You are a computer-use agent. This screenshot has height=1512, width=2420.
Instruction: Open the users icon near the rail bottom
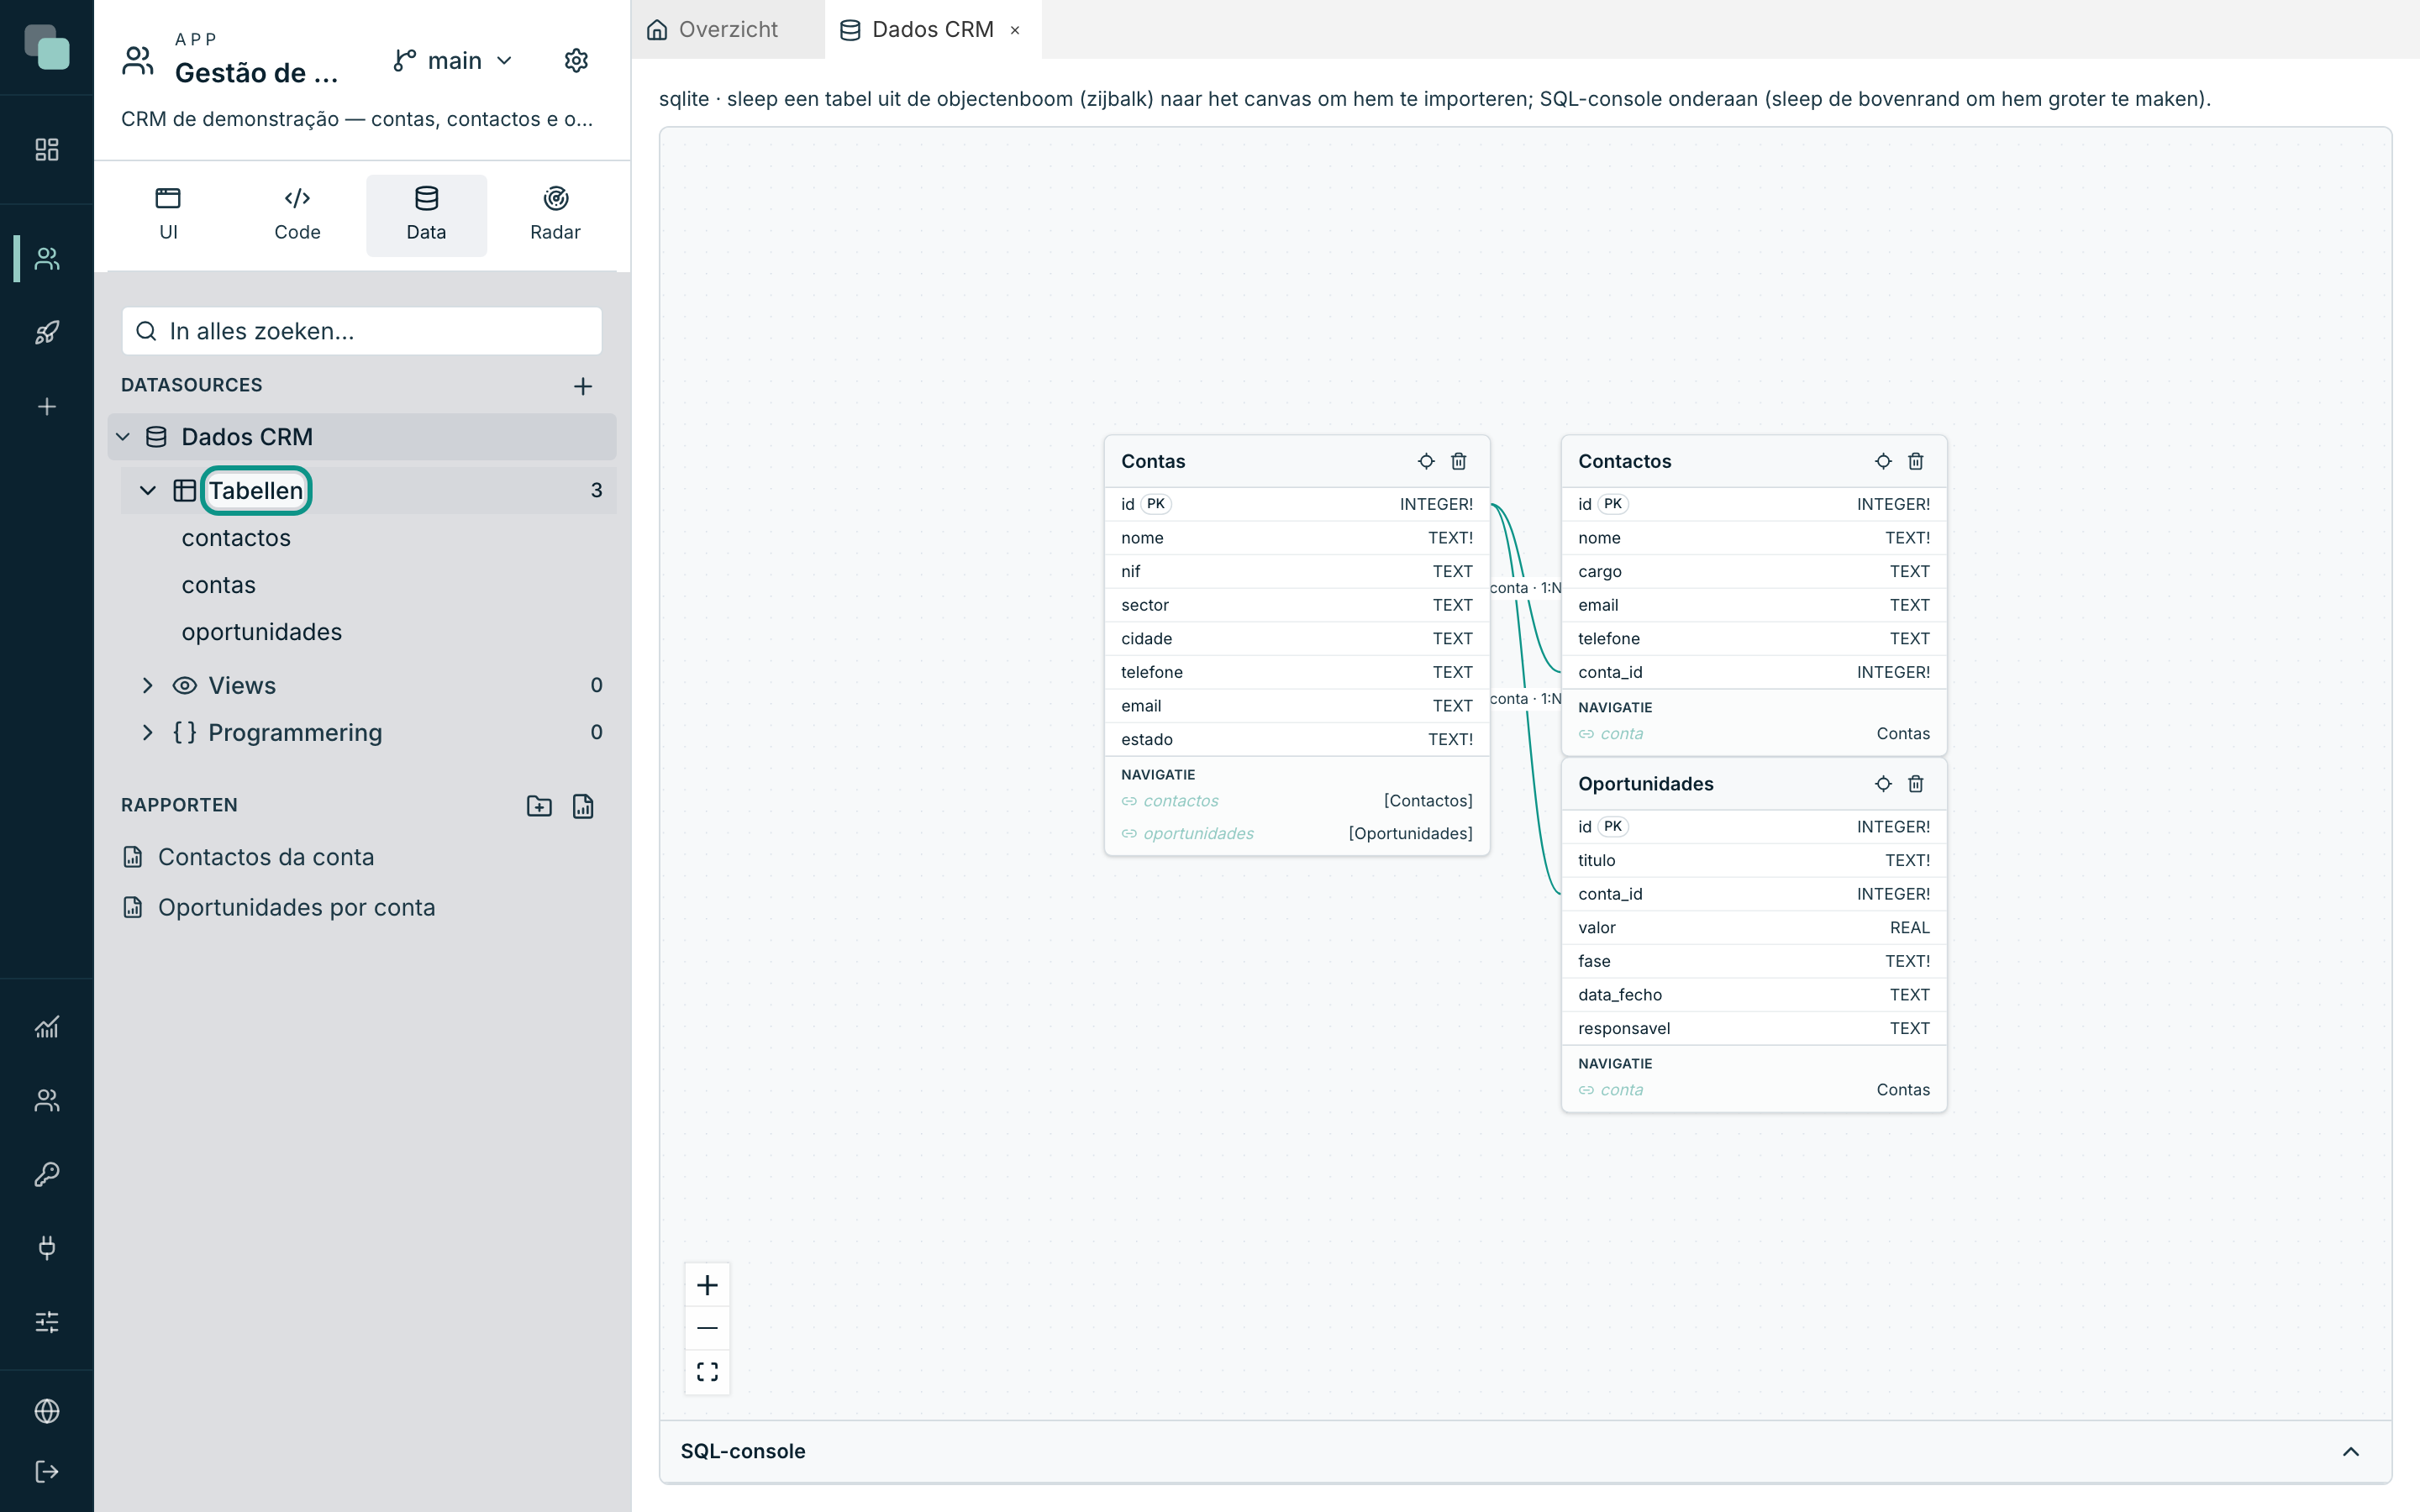pos(47,1100)
